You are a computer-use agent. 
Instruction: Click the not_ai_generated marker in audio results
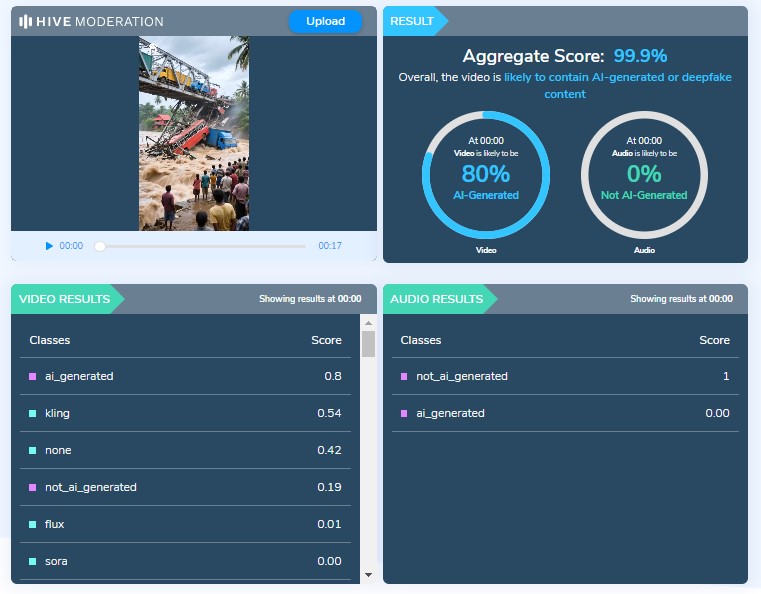coord(404,377)
